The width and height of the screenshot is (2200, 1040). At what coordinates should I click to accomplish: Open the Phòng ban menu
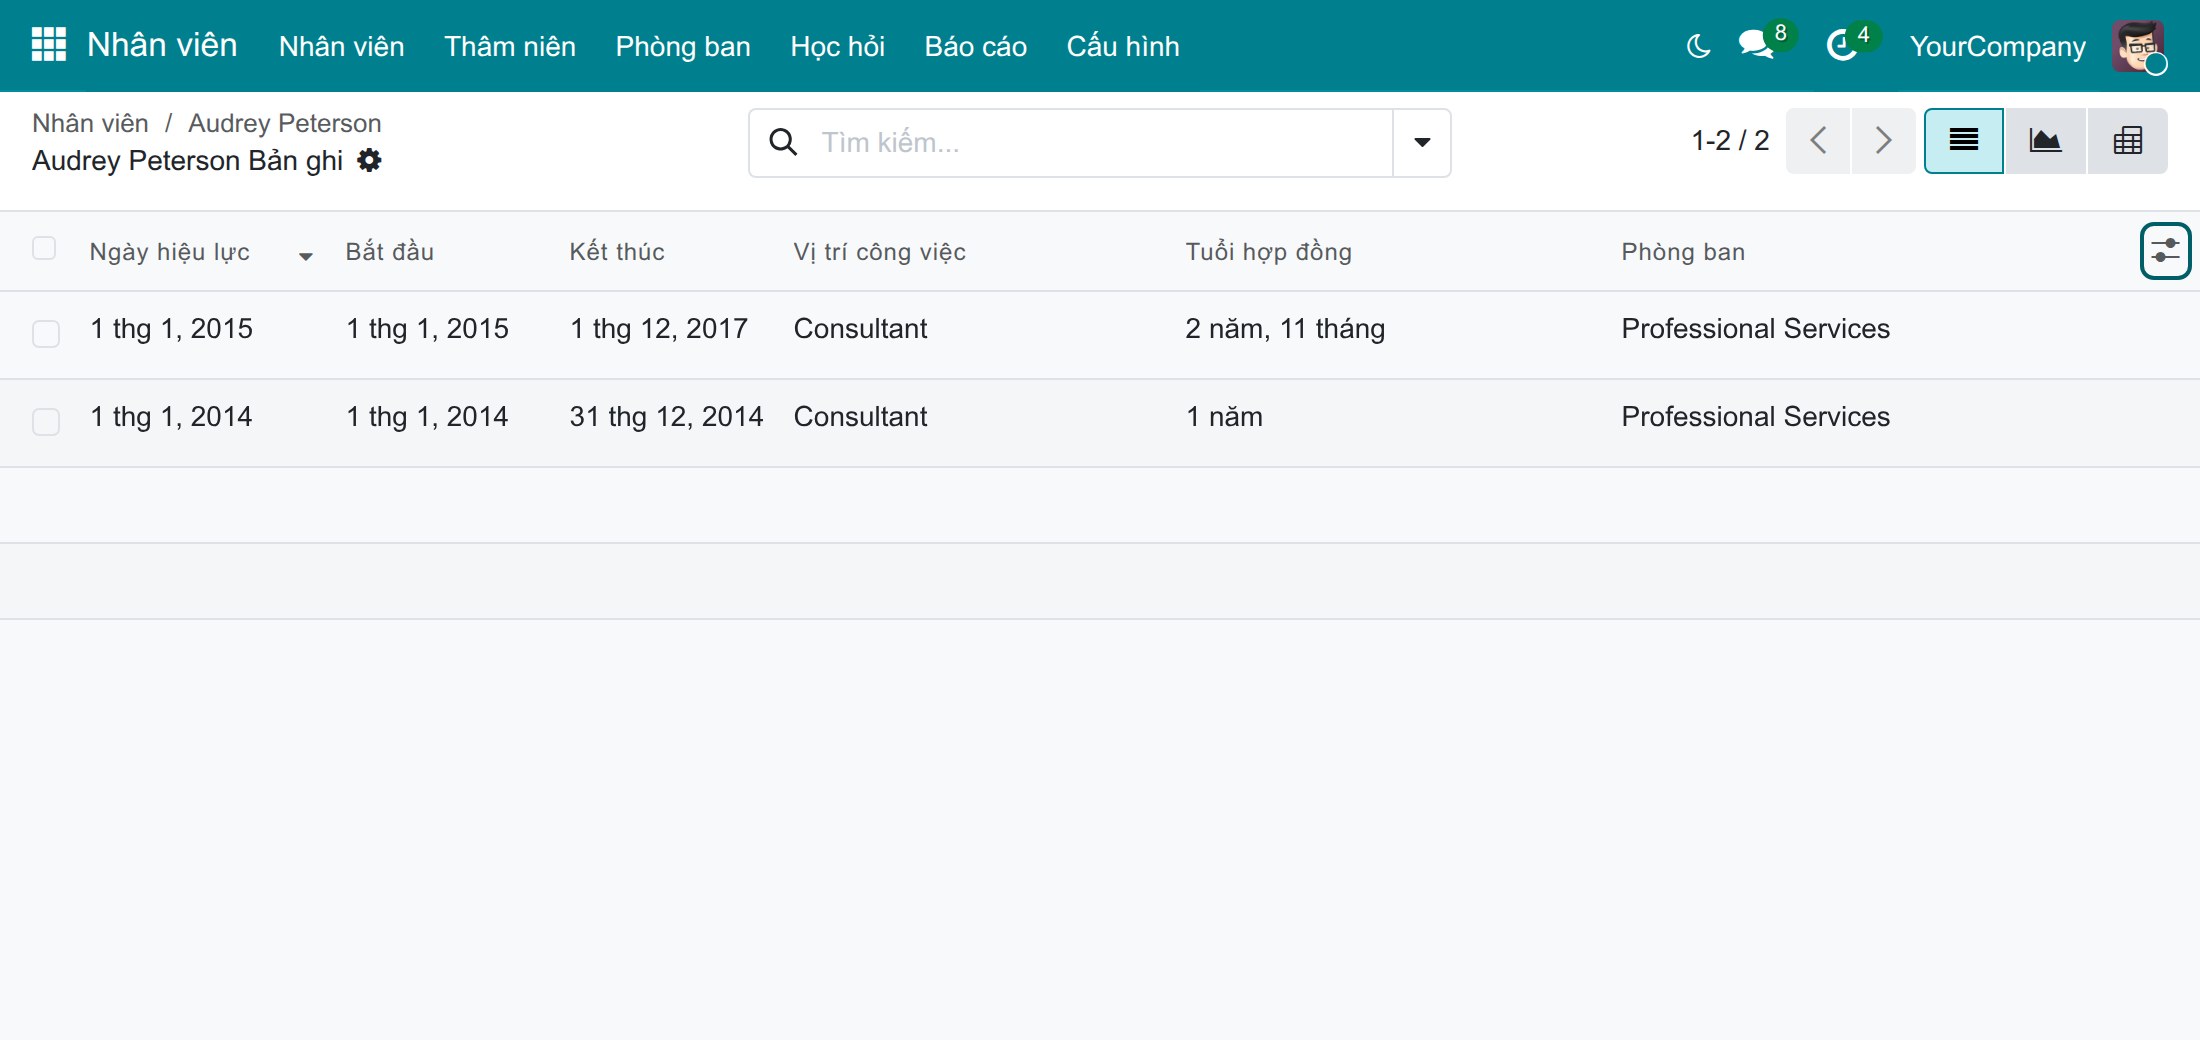683,46
